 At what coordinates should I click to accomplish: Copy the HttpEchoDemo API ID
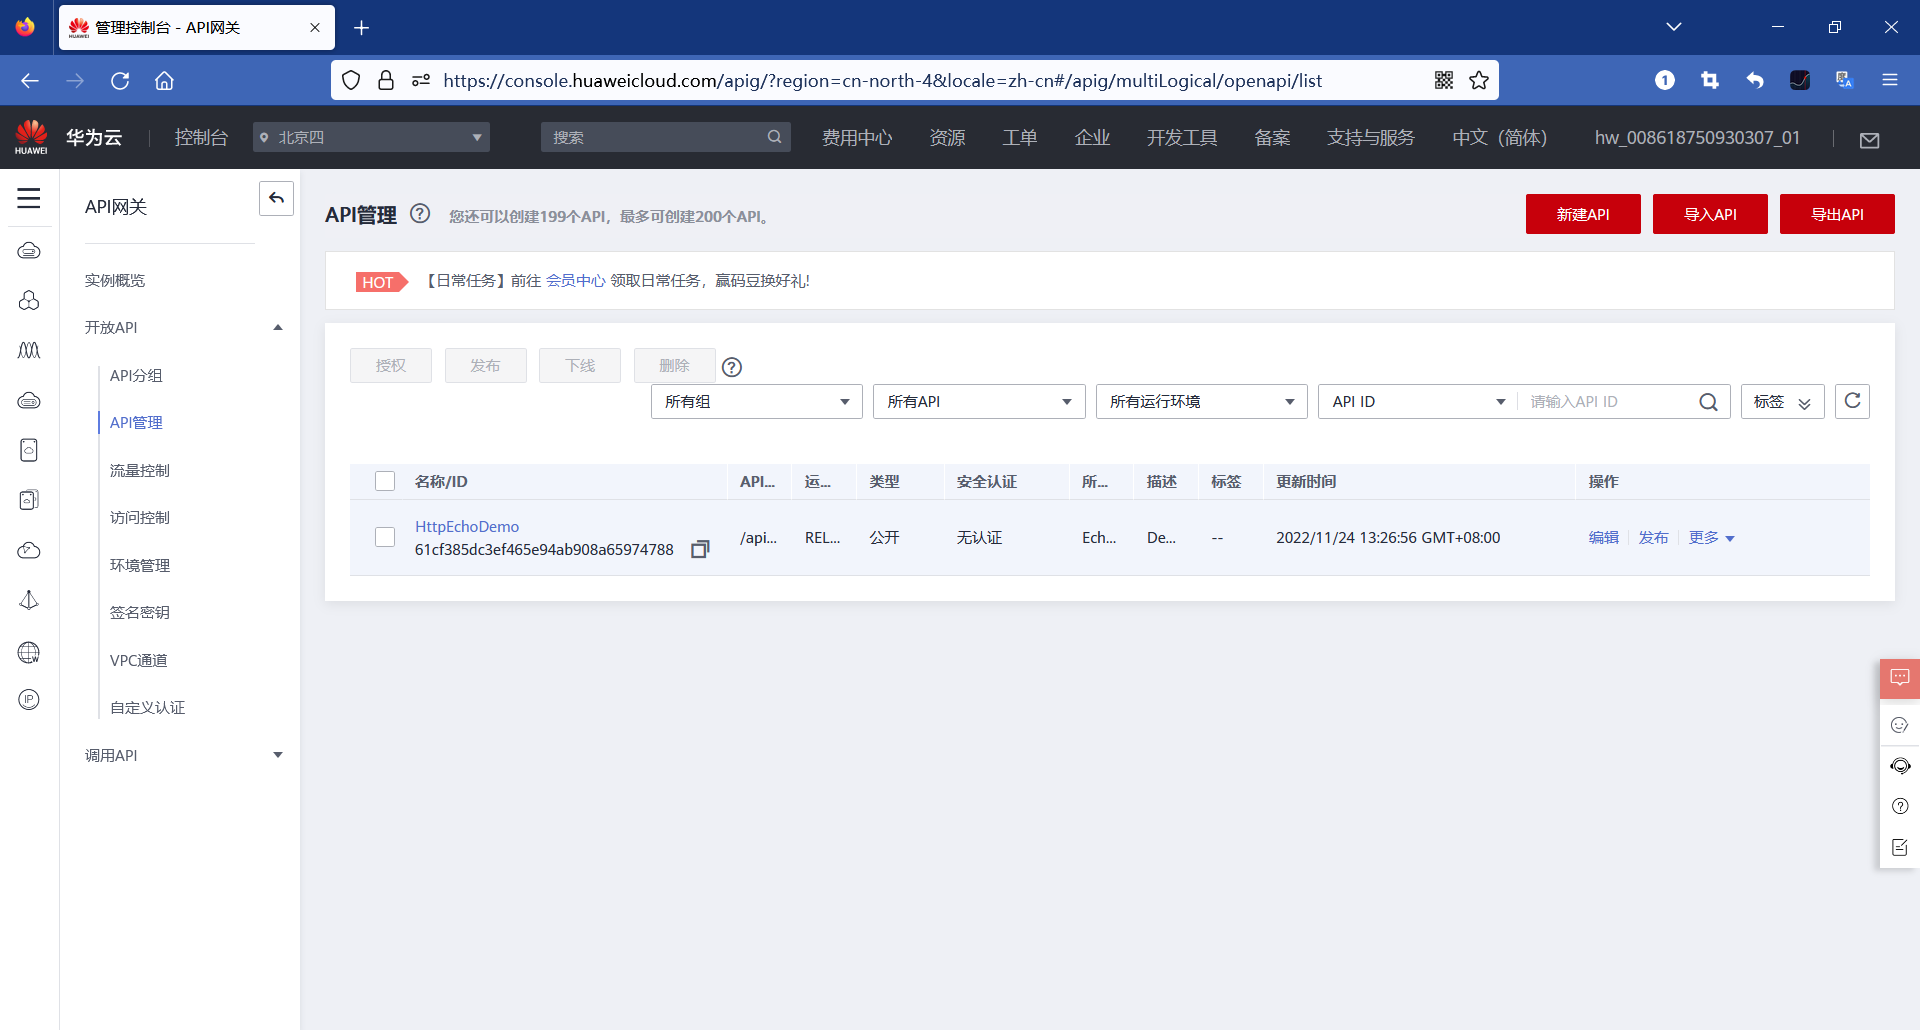700,549
